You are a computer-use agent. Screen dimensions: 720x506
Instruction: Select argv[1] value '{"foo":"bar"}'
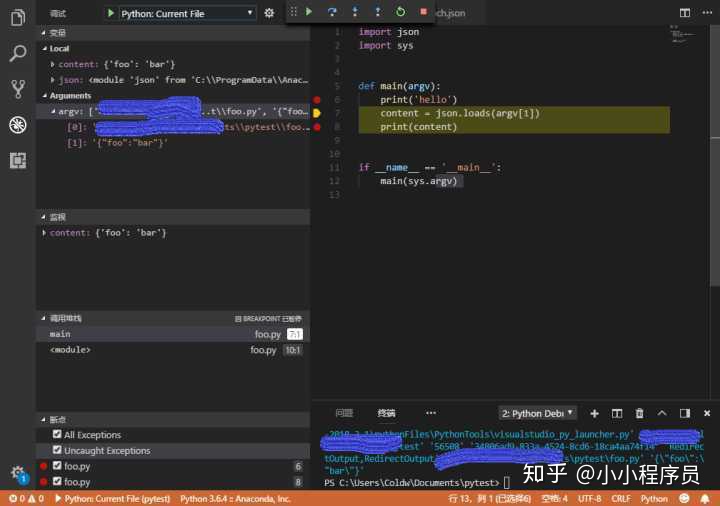click(x=130, y=143)
